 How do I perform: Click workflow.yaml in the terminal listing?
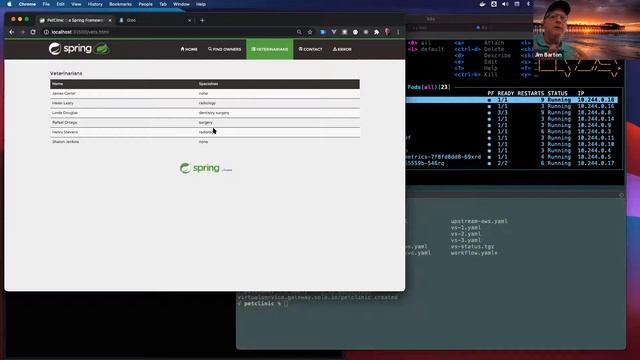pyautogui.click(x=474, y=253)
